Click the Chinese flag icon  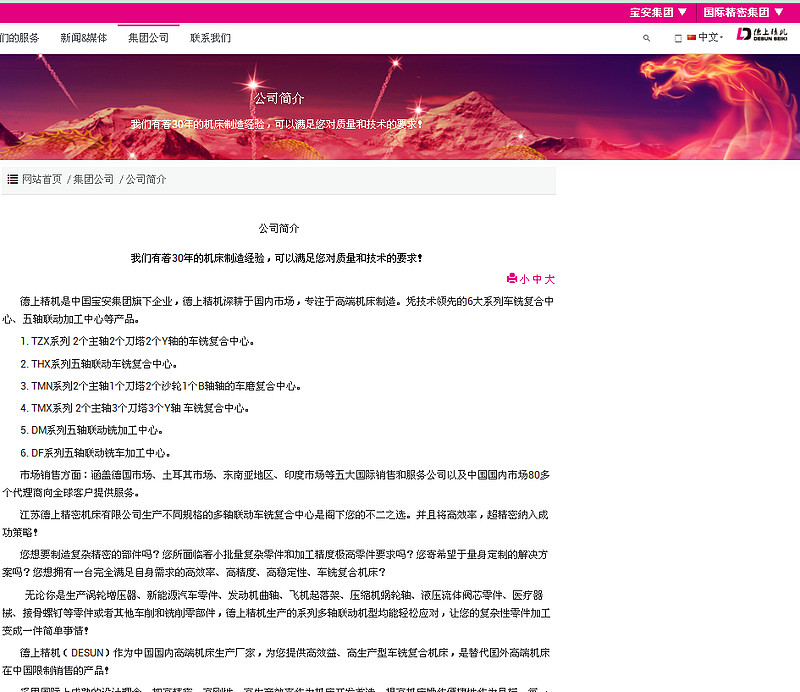tap(692, 37)
